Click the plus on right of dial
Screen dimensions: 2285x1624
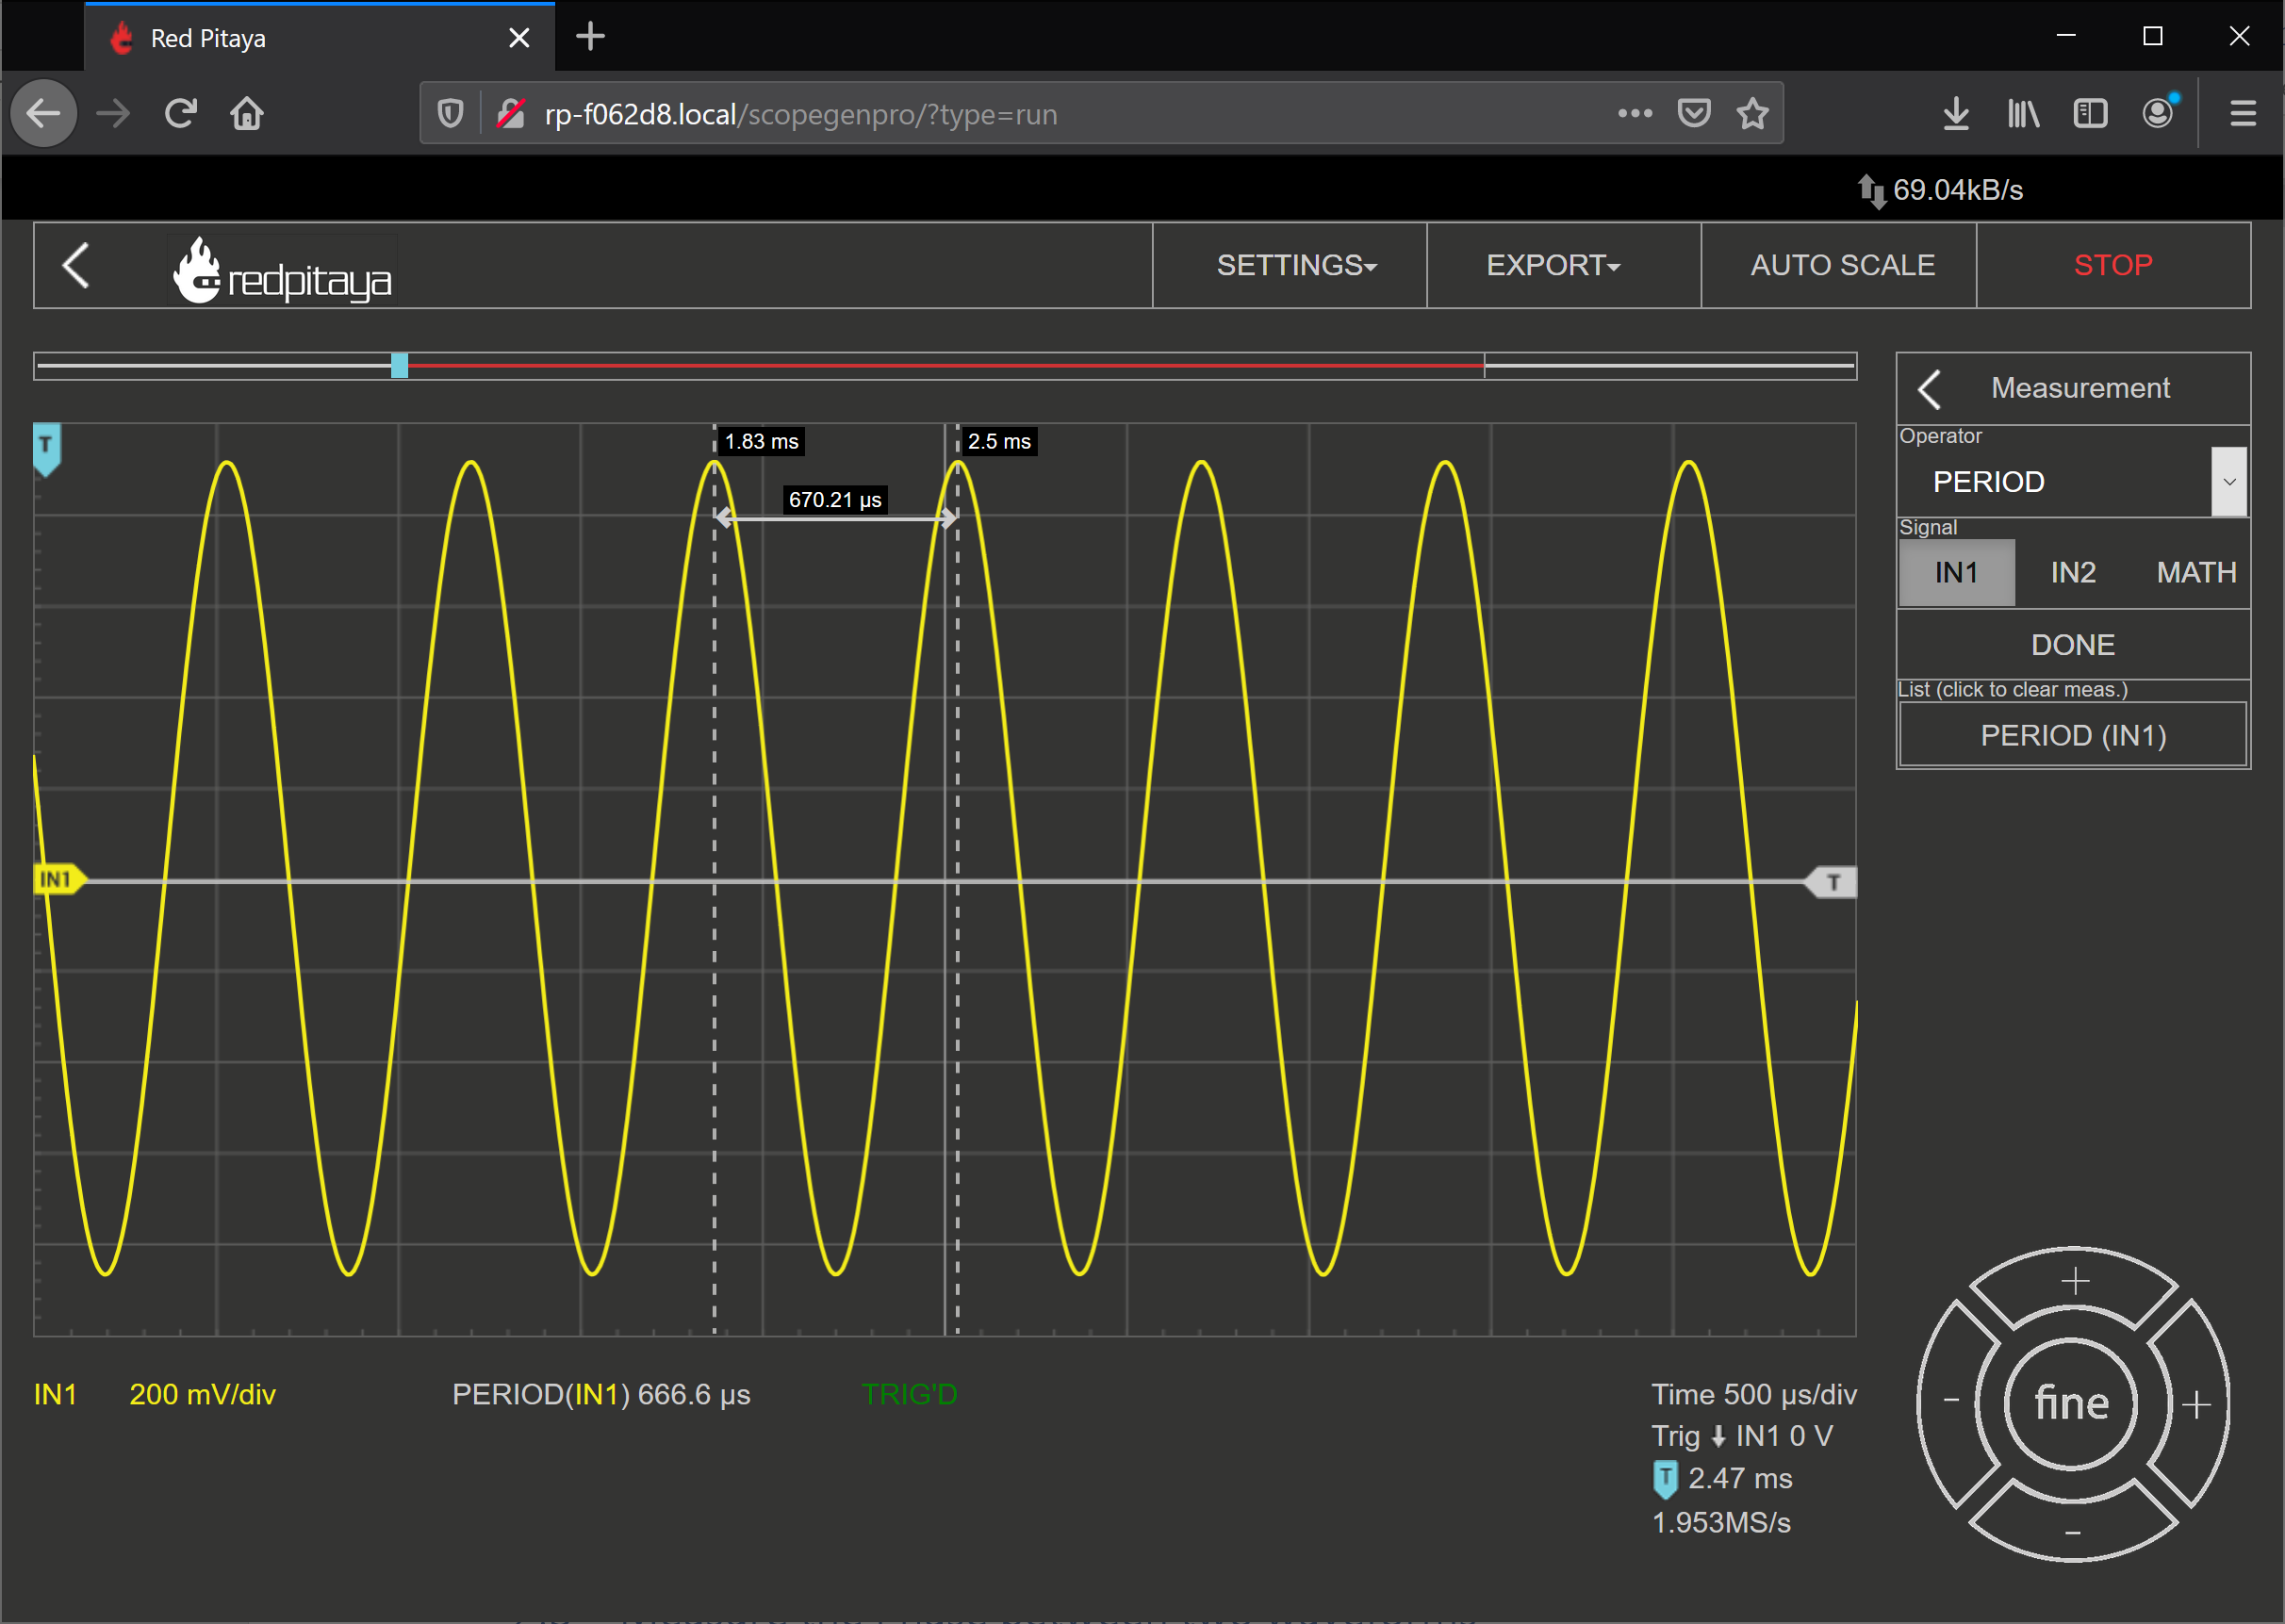pyautogui.click(x=2196, y=1404)
